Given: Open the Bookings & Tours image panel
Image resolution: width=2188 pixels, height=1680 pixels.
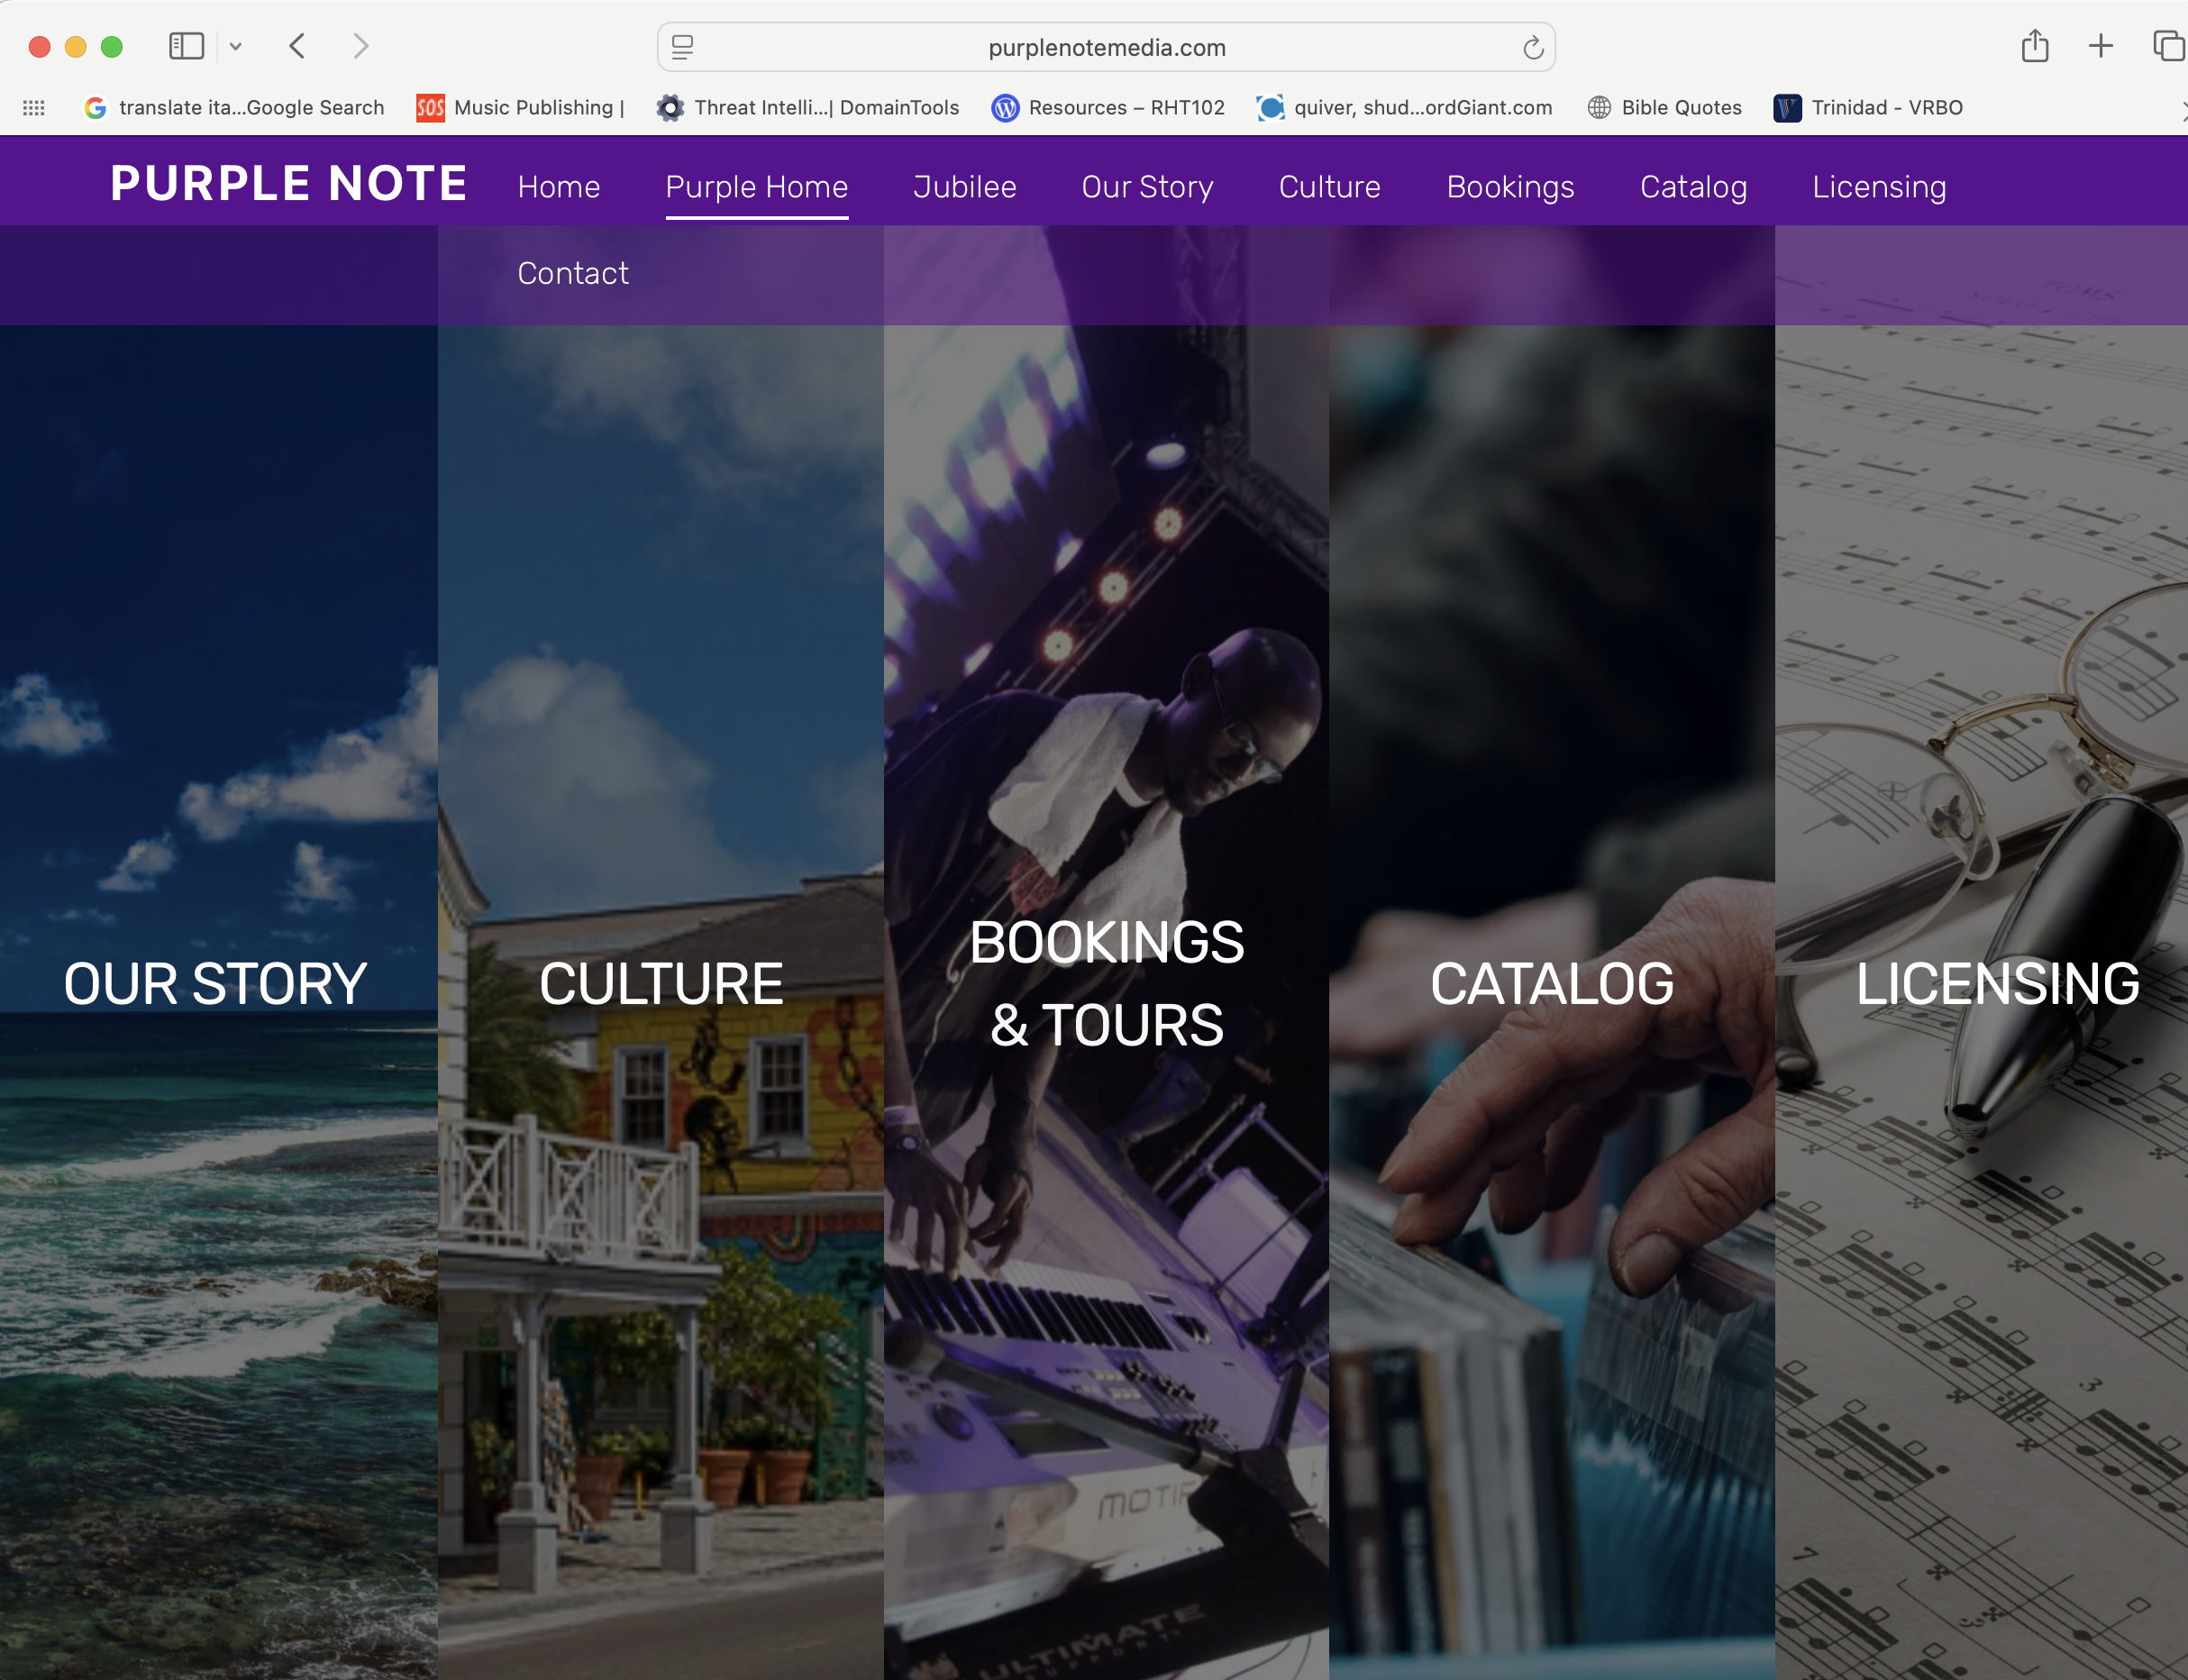Looking at the screenshot, I should click(x=1106, y=983).
